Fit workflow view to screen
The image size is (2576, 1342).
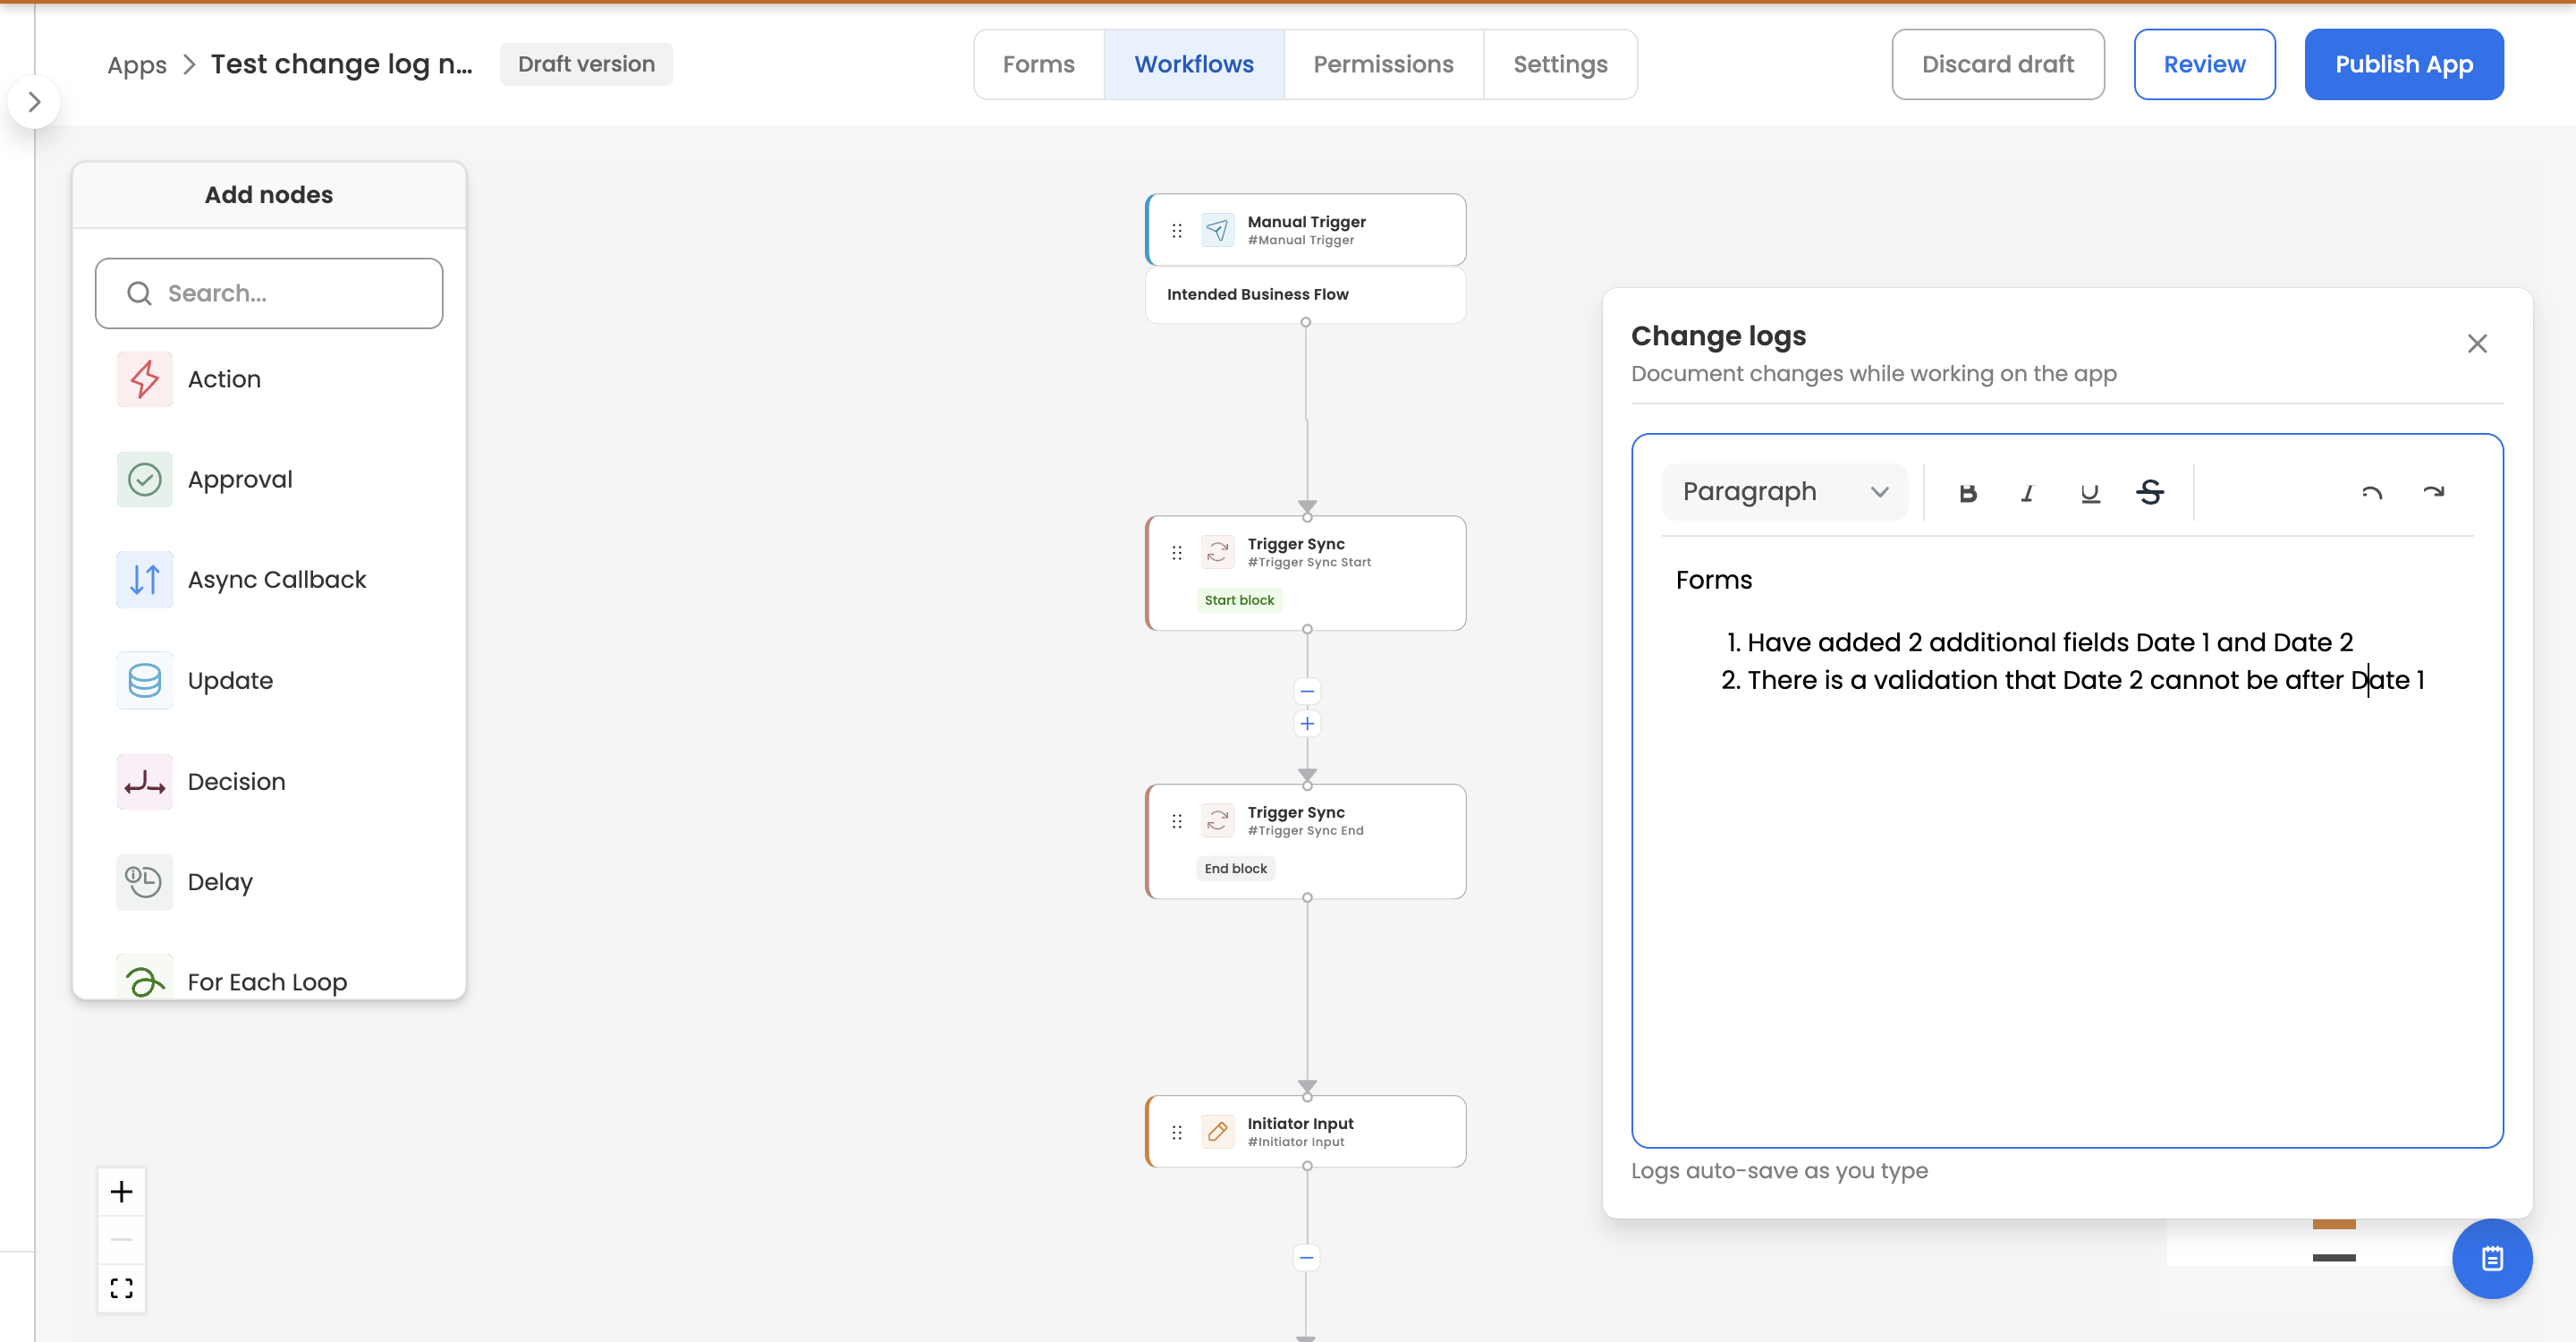tap(121, 1288)
